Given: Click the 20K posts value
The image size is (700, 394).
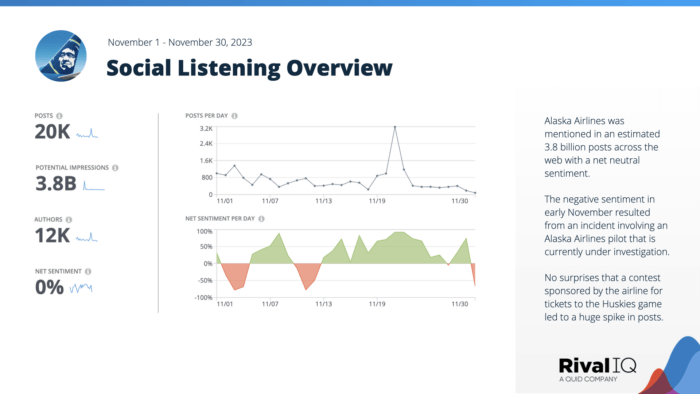Looking at the screenshot, I should (52, 132).
